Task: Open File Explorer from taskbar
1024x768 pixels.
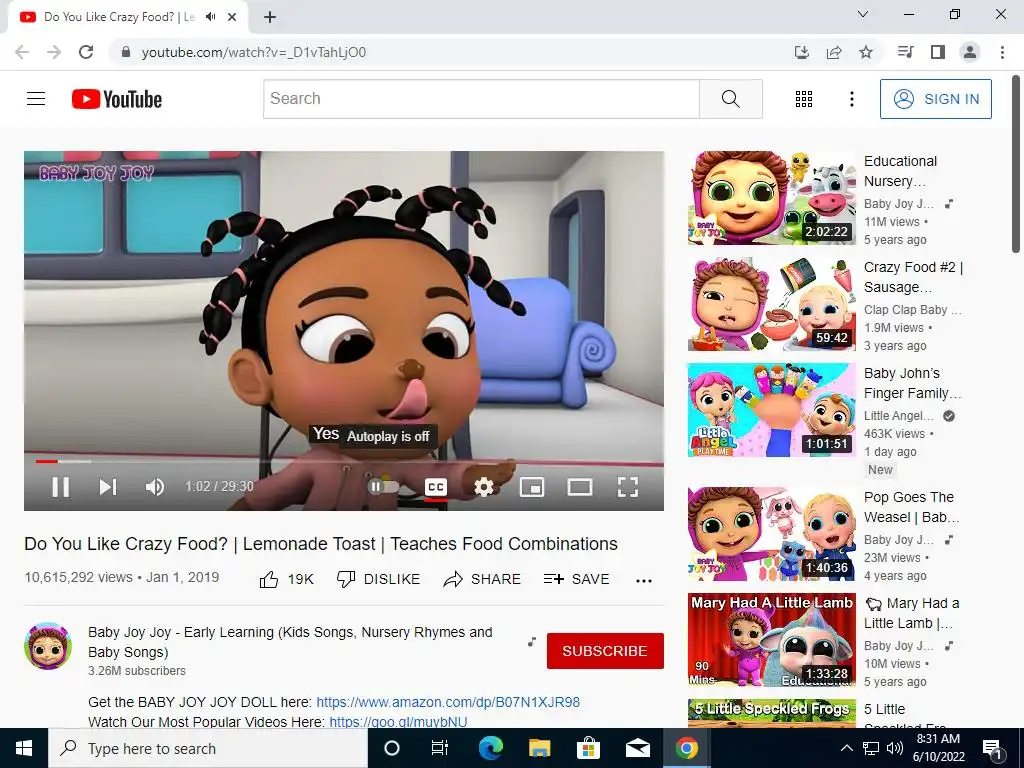Action: pos(539,748)
